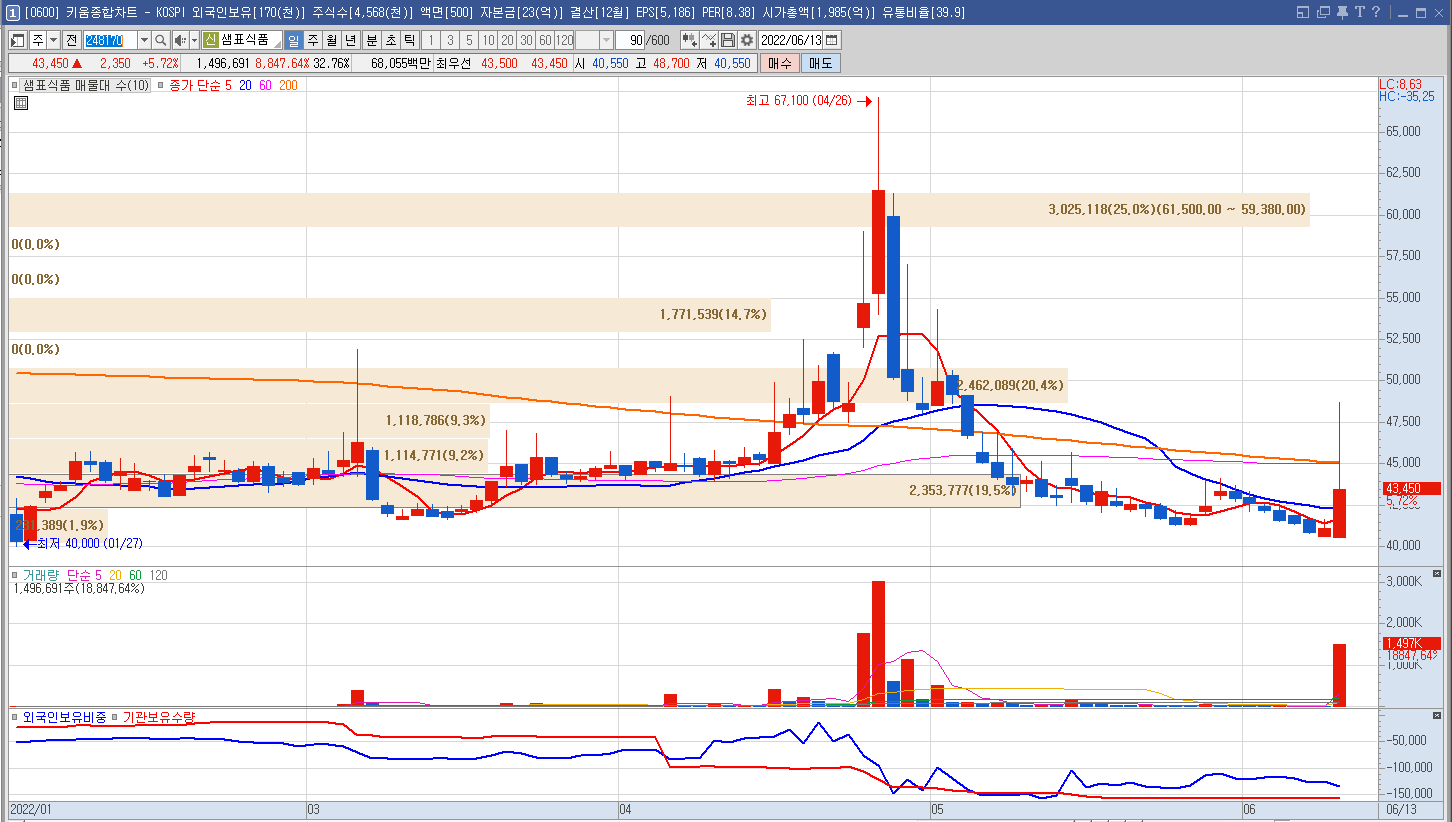Viewport: 1452px width, 822px height.
Task: Click the 매도 sell button
Action: (820, 63)
